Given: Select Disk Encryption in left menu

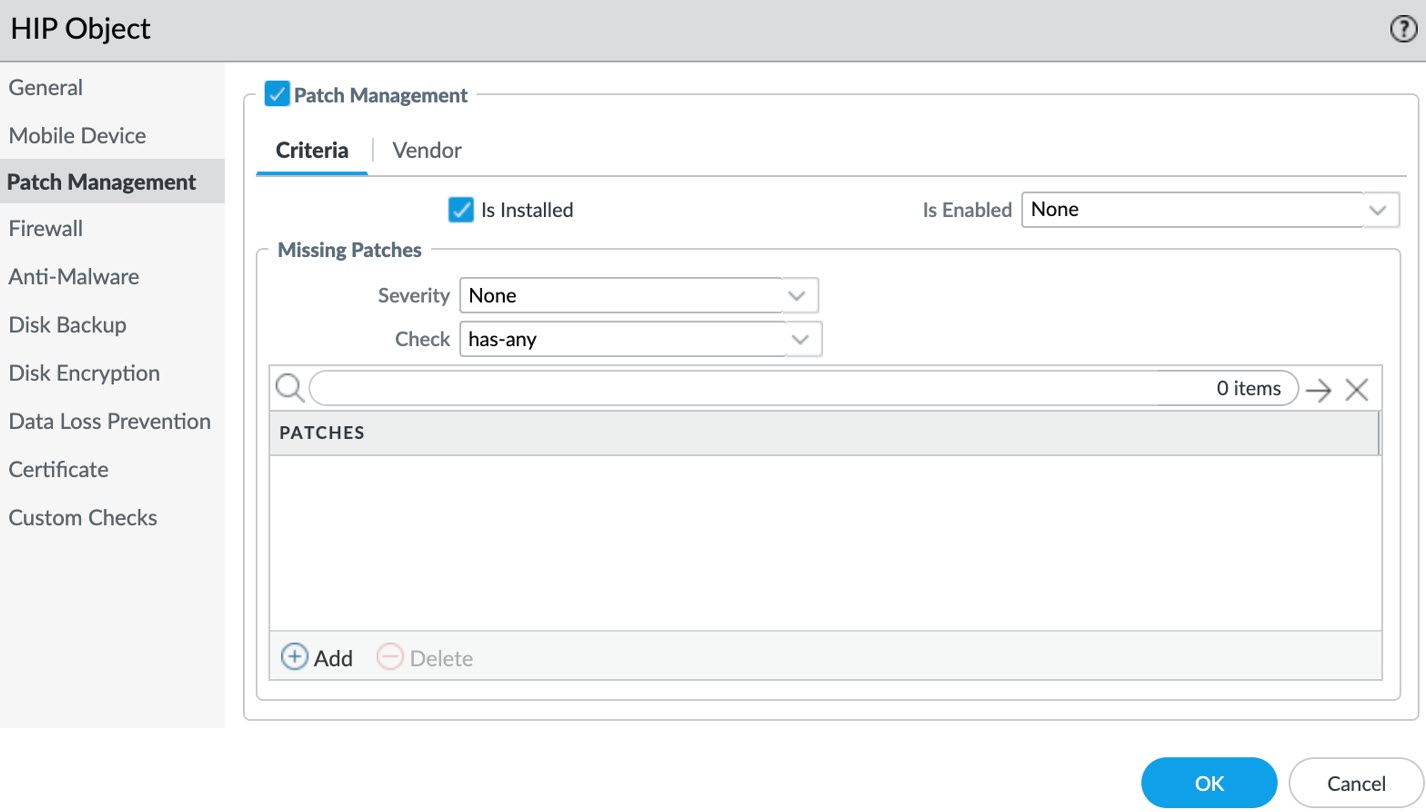Looking at the screenshot, I should point(84,373).
